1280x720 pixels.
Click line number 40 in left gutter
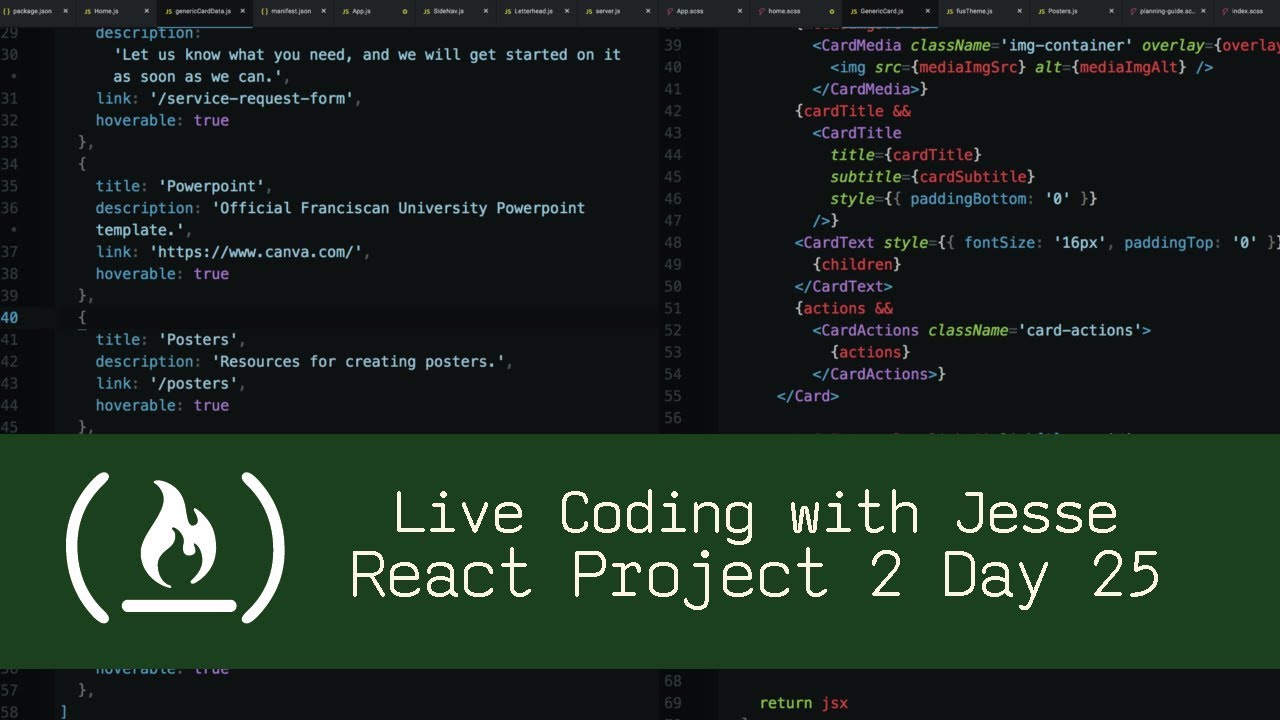(9, 317)
